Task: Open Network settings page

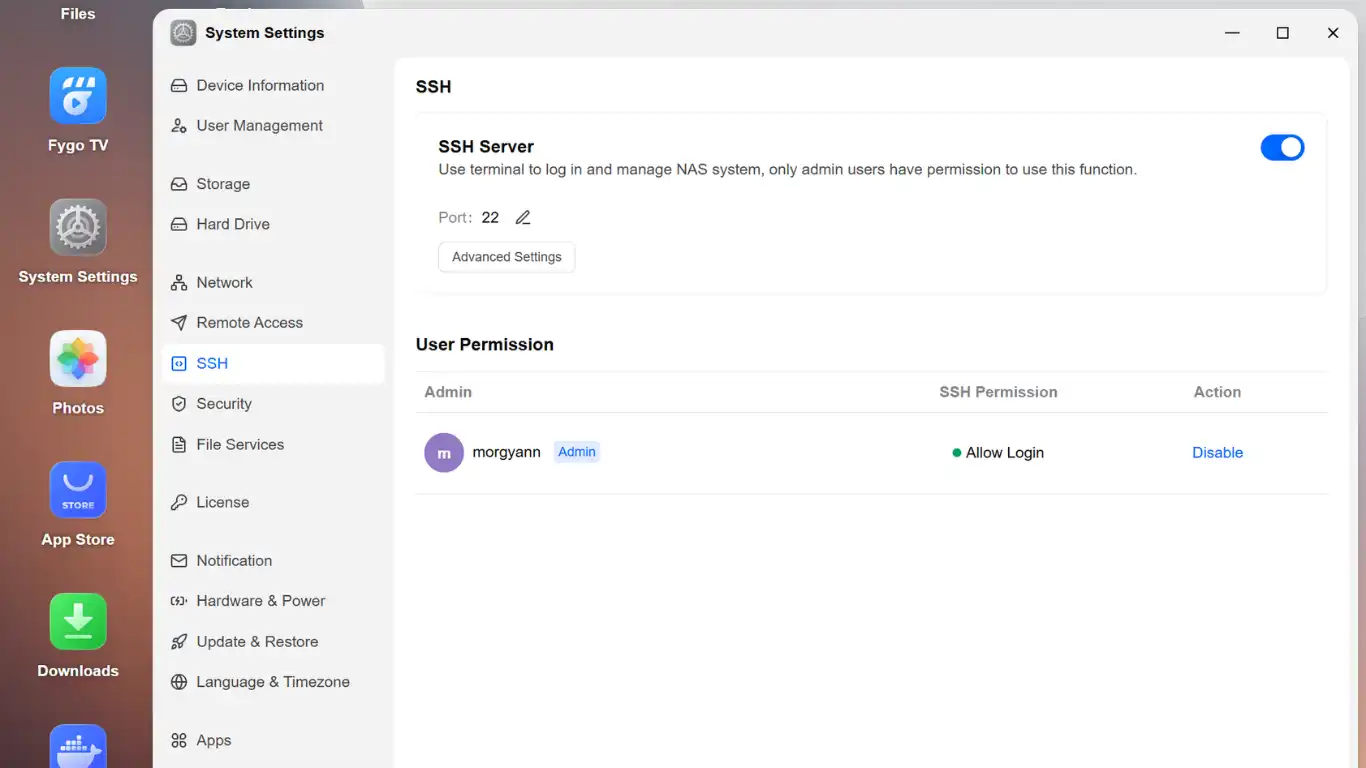Action: 273,283
